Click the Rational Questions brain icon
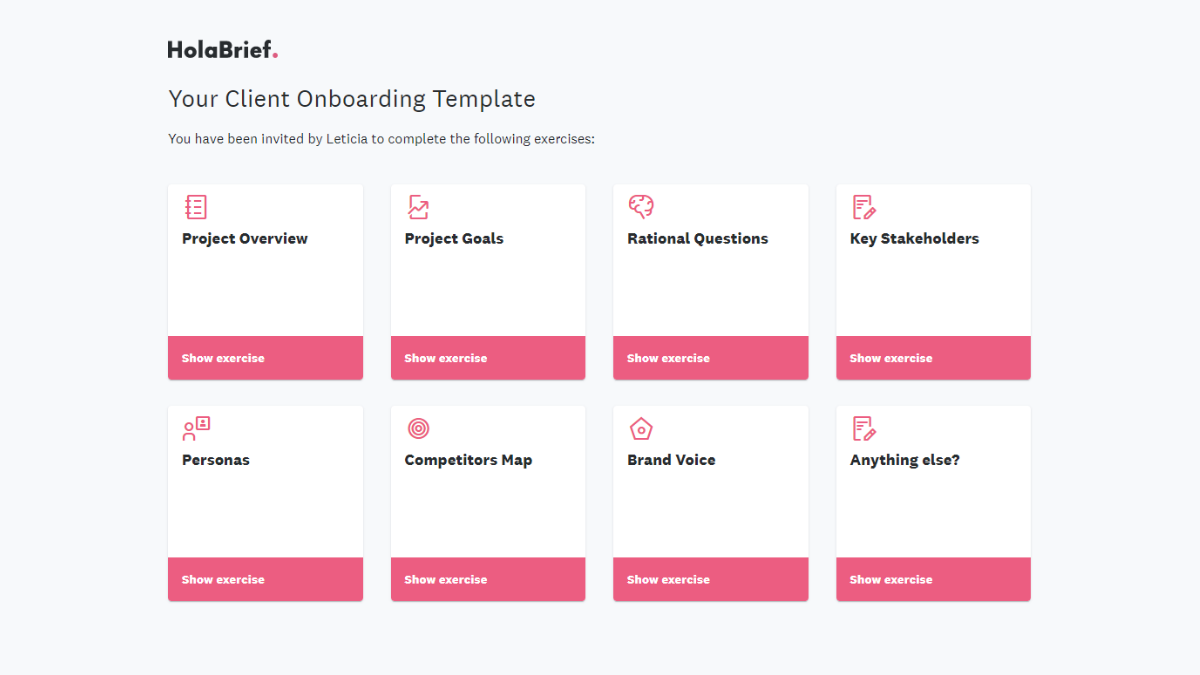The image size is (1200, 675). [641, 206]
